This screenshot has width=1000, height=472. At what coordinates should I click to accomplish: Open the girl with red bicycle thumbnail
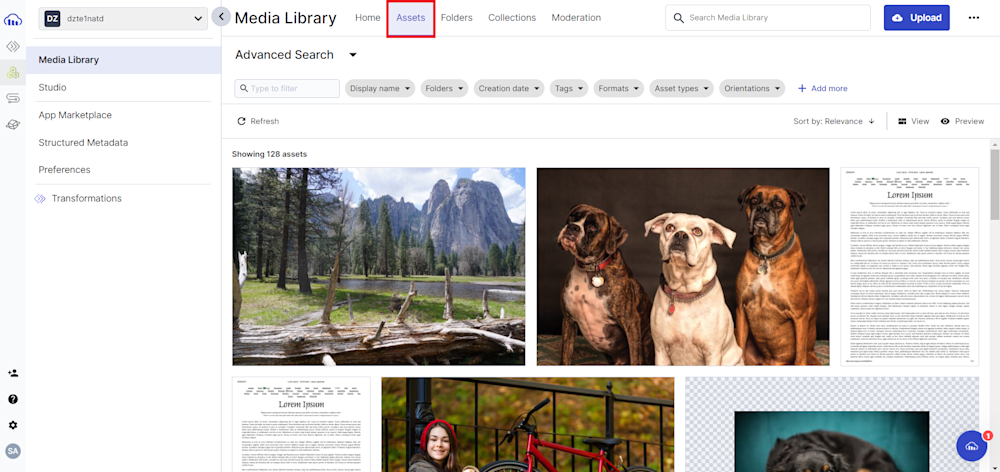click(x=528, y=424)
